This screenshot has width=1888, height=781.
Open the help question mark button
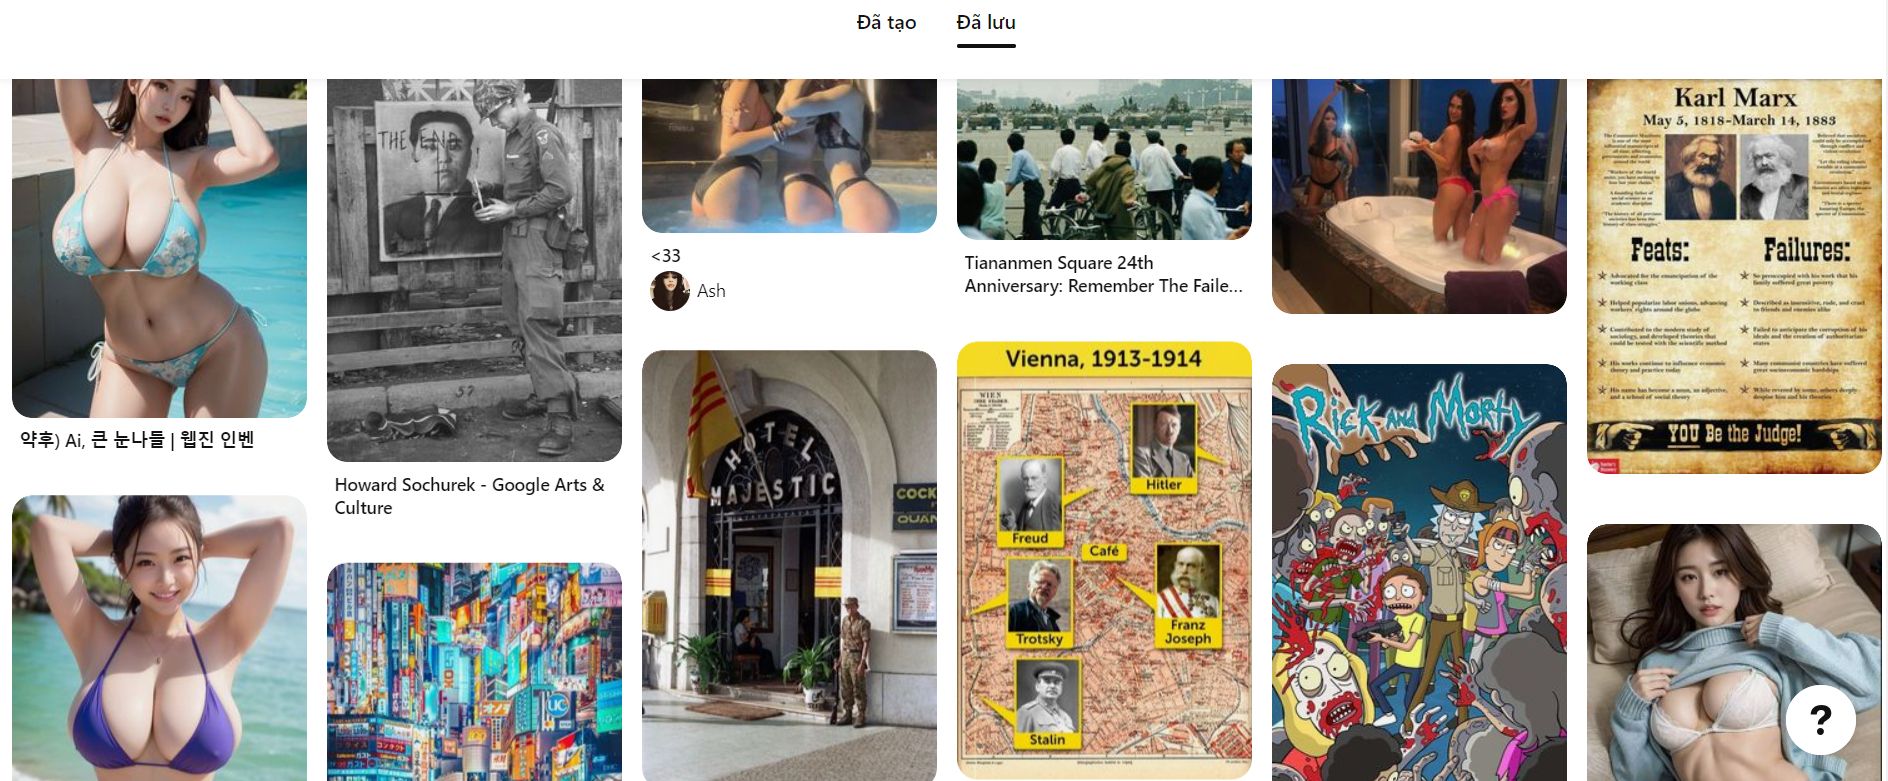[1820, 719]
